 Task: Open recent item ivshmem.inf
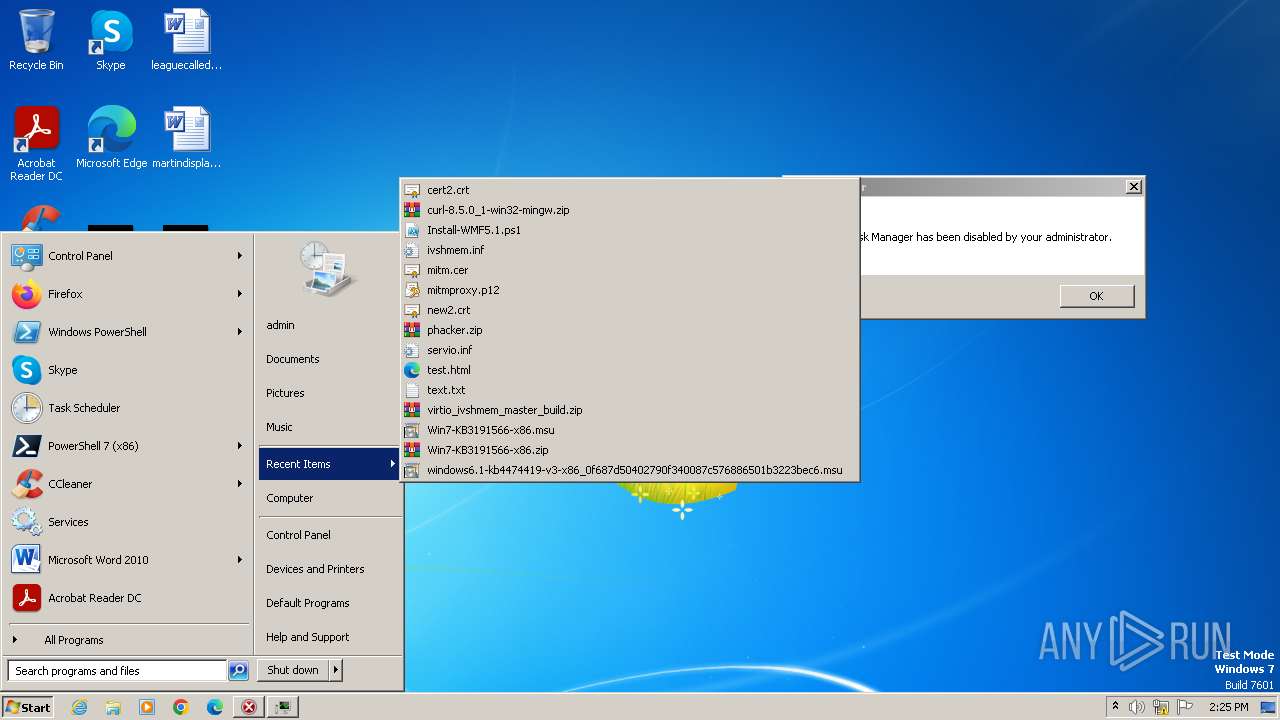point(629,250)
